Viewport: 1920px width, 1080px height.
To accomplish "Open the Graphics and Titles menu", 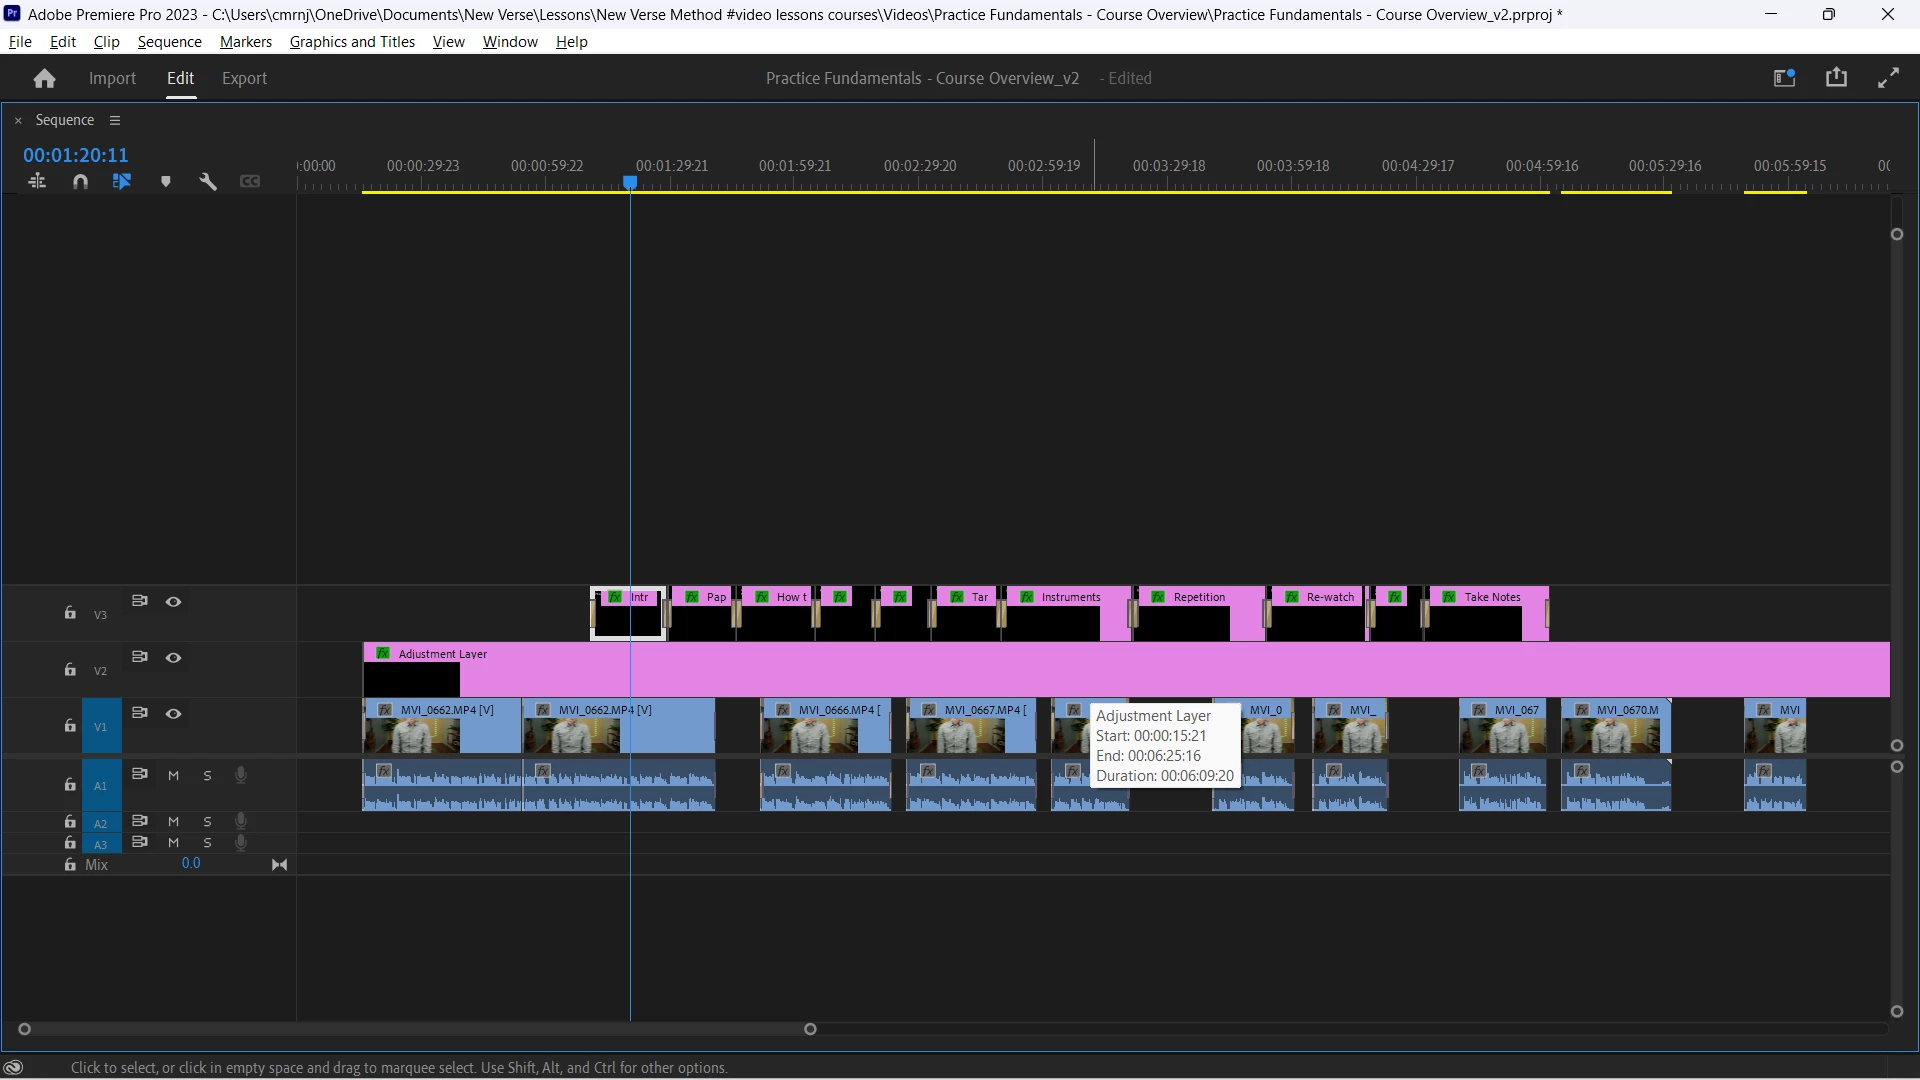I will click(352, 42).
